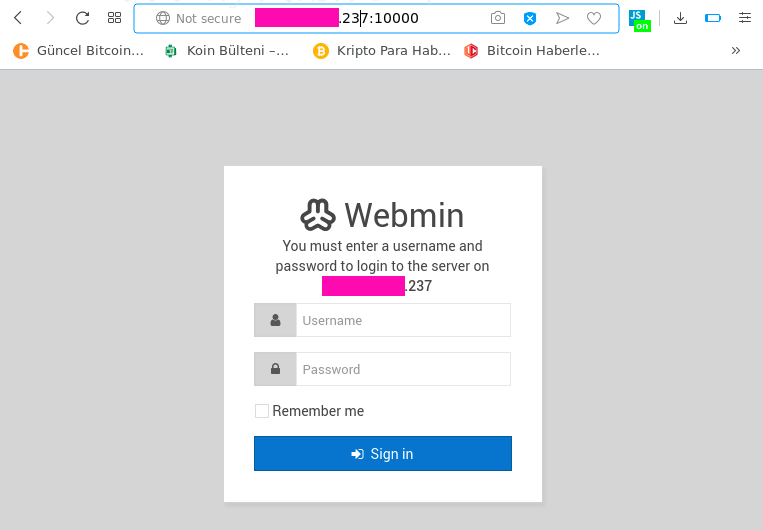Open the tab grid speed dial icon
This screenshot has height=530, width=763.
(x=115, y=18)
